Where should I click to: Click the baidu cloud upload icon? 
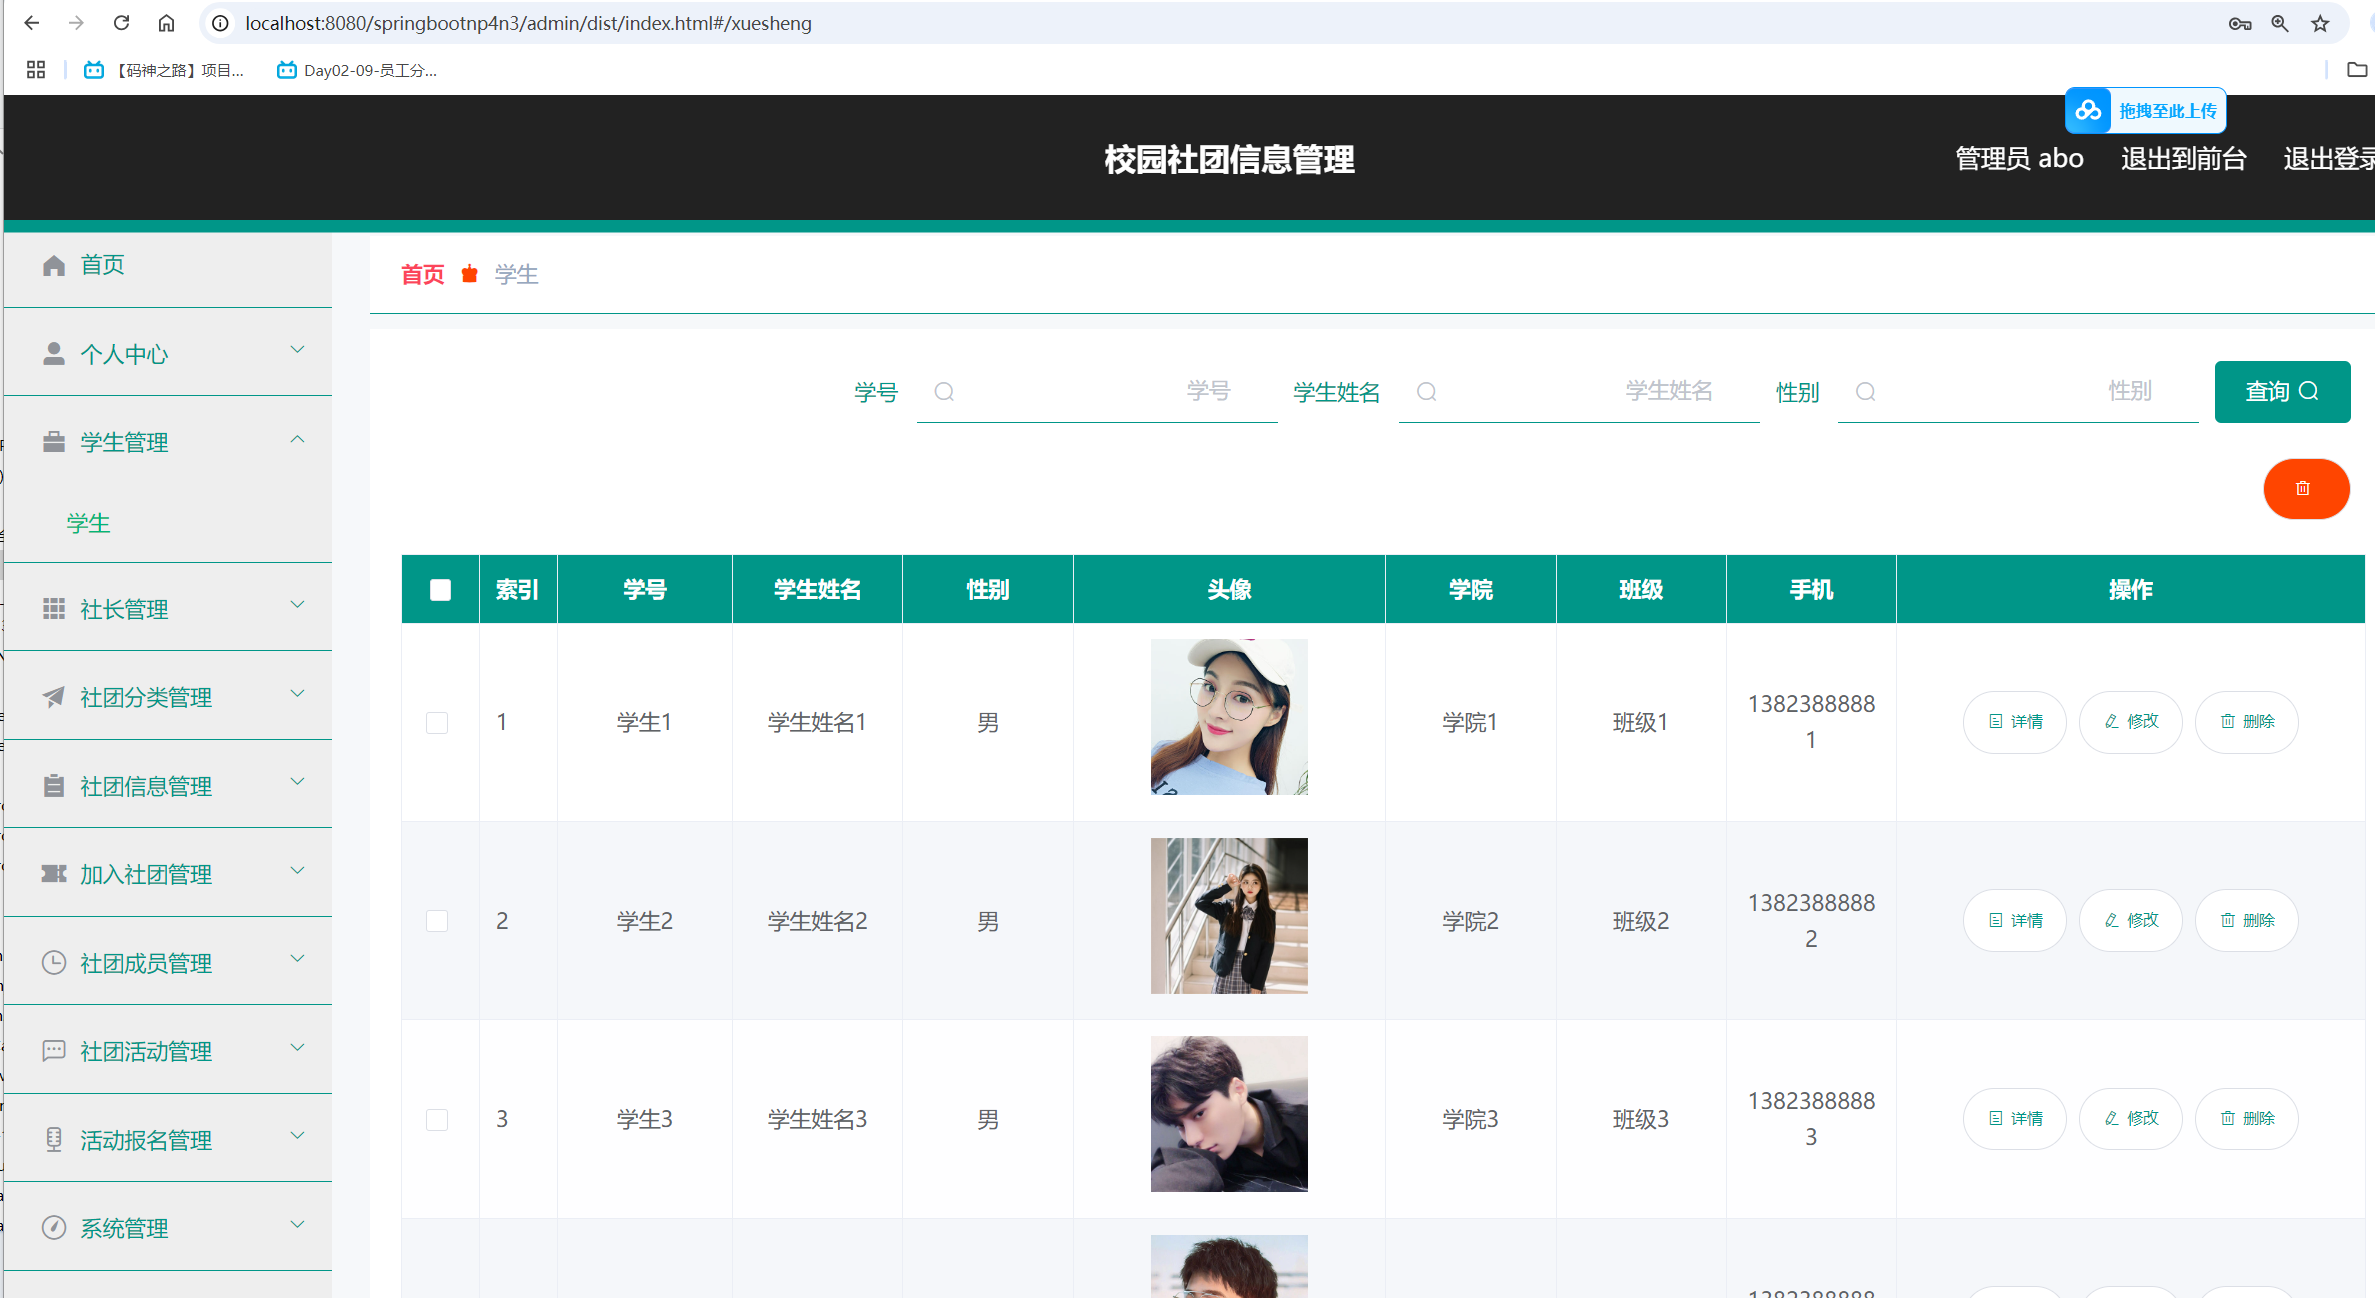tap(2088, 111)
